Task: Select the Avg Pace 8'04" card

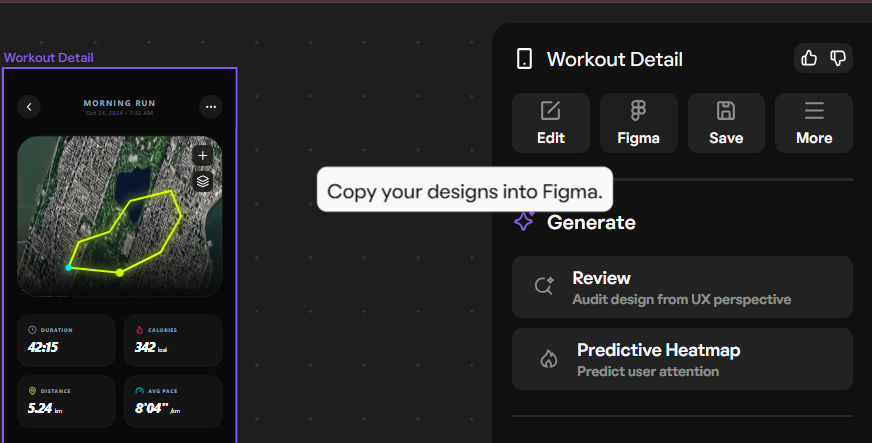Action: [173, 401]
